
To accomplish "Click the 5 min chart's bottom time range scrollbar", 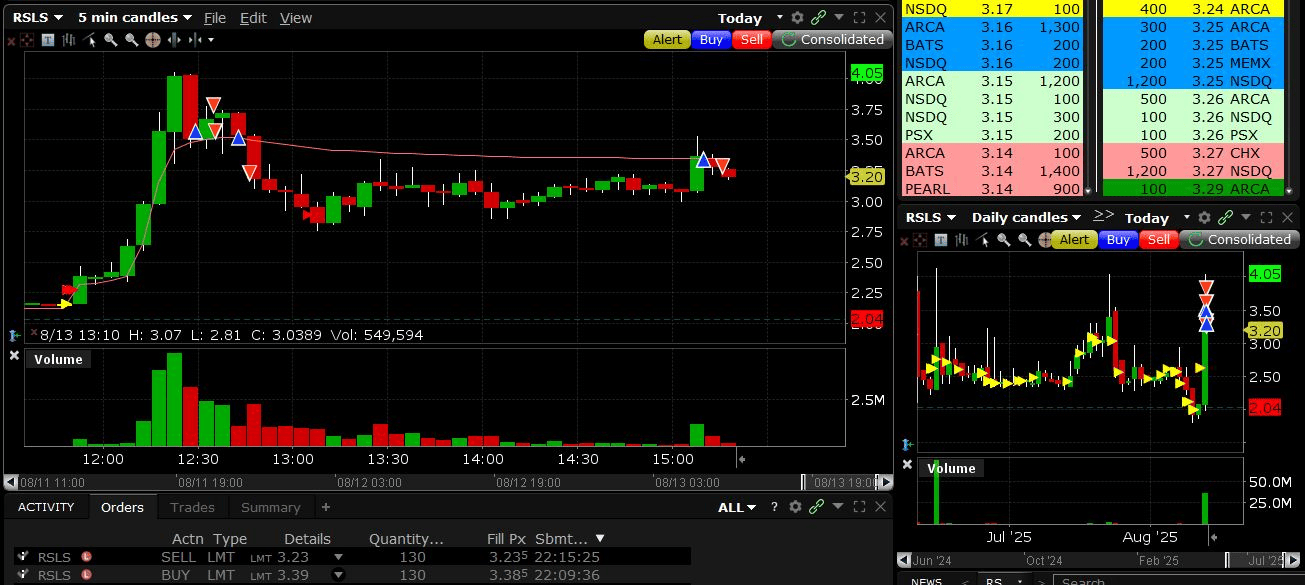I will (x=448, y=481).
